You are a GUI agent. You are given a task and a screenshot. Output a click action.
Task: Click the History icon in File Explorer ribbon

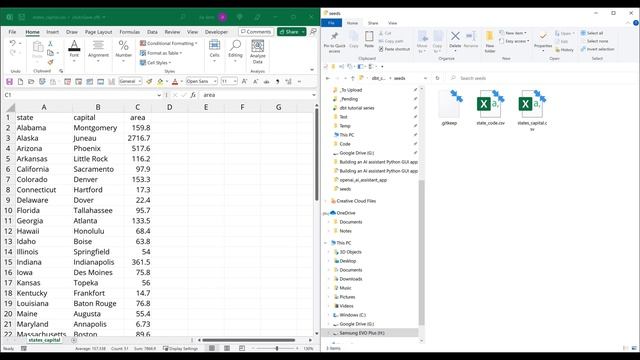click(x=564, y=50)
